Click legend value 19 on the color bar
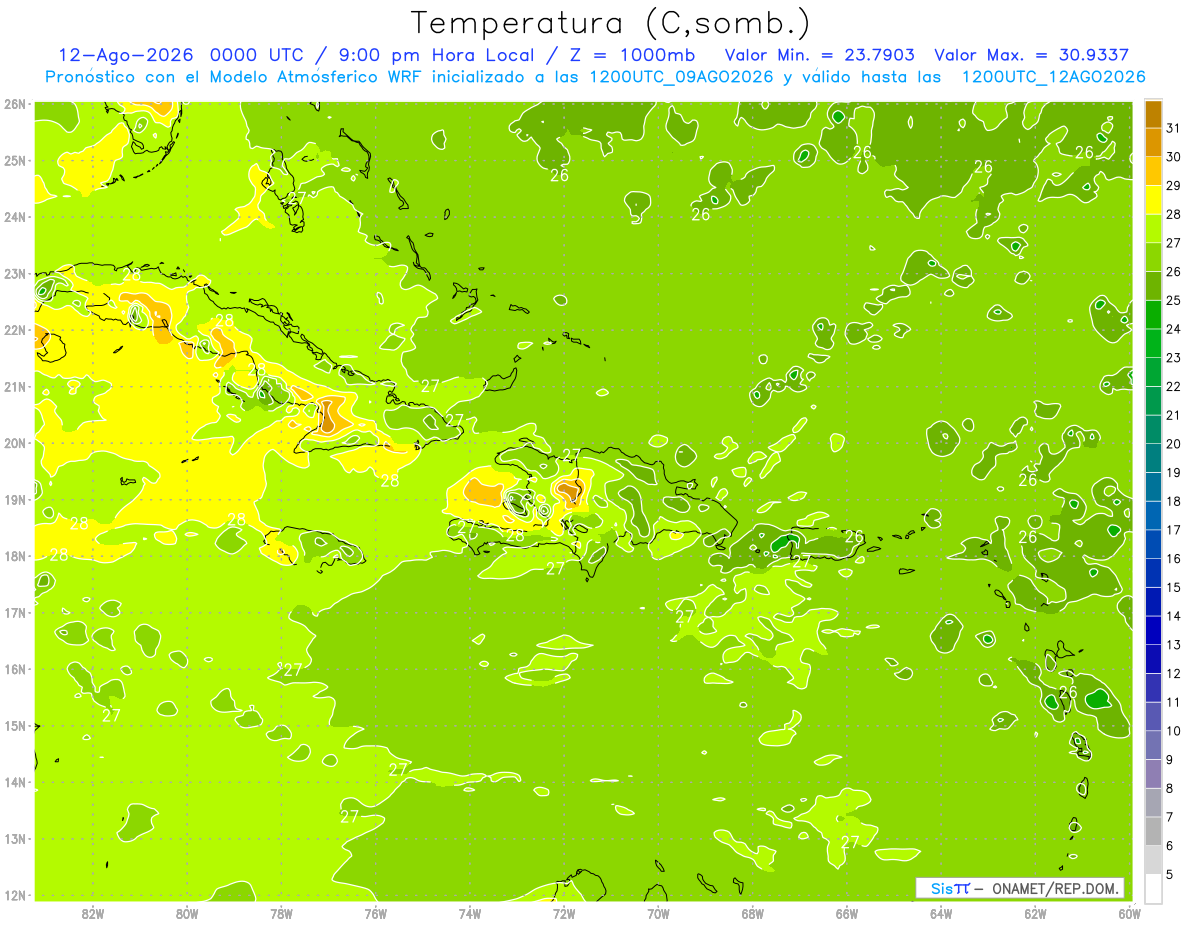 (1174, 473)
